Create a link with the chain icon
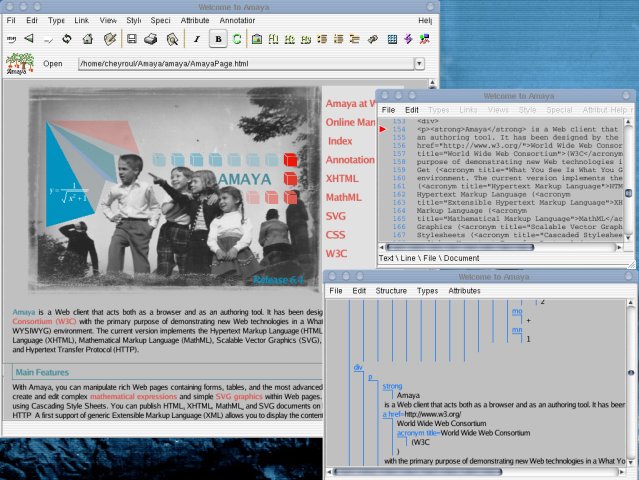 click(372, 39)
